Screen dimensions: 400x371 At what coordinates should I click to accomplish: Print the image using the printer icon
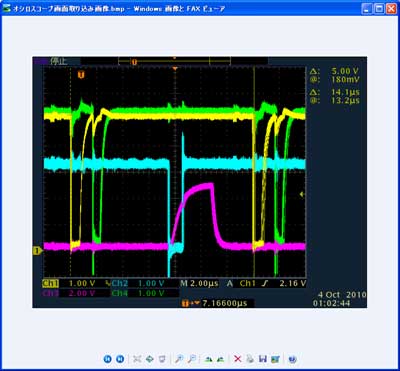pos(250,359)
